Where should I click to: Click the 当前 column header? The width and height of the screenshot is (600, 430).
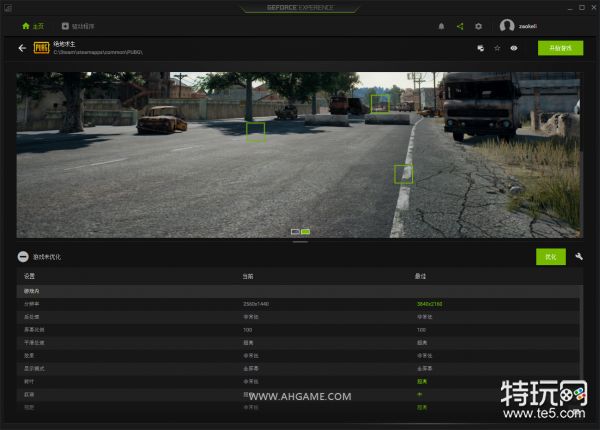[248, 276]
